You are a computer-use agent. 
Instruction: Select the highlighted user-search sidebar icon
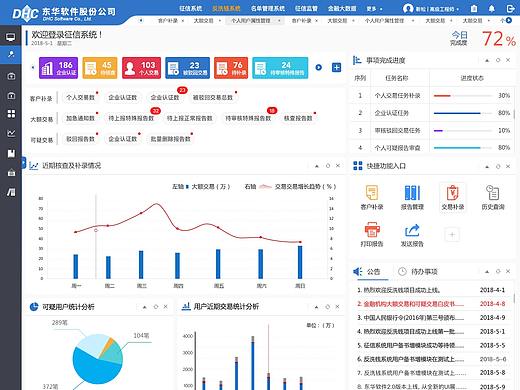(11, 54)
